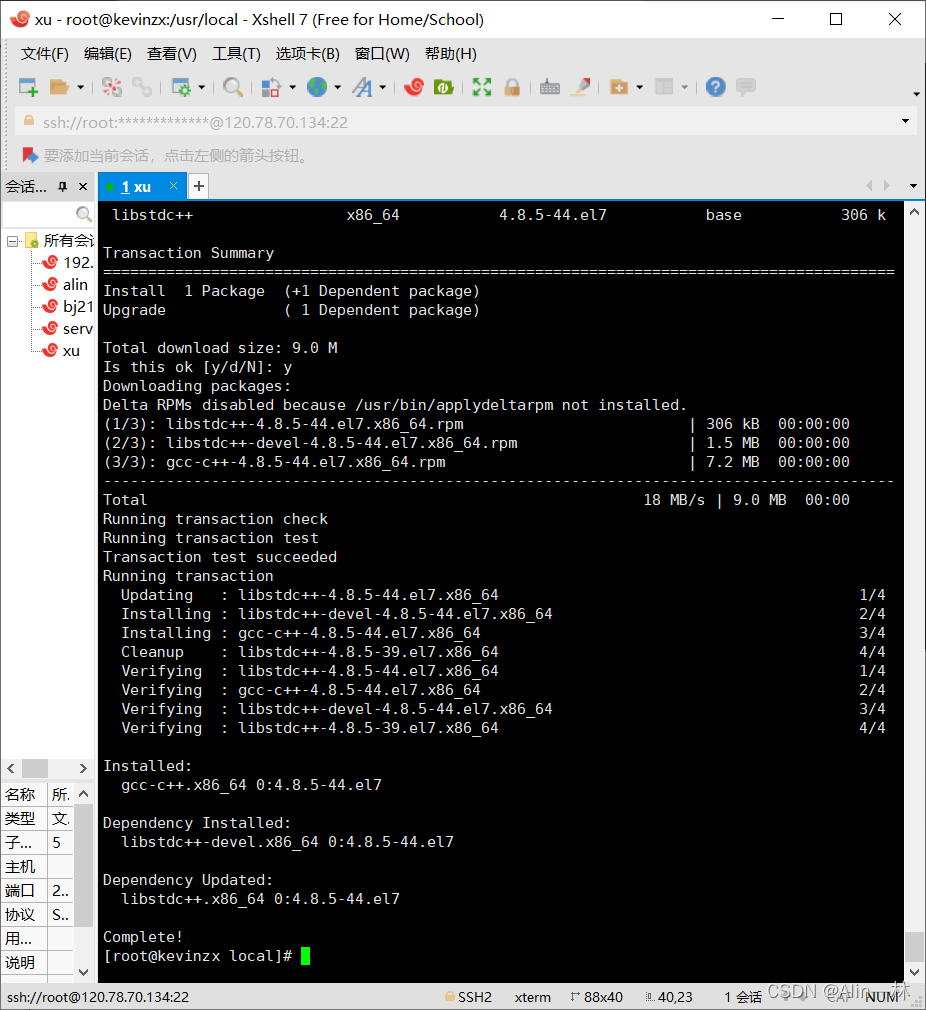
Task: Open the 选项卡(B) menu
Action: [x=307, y=53]
